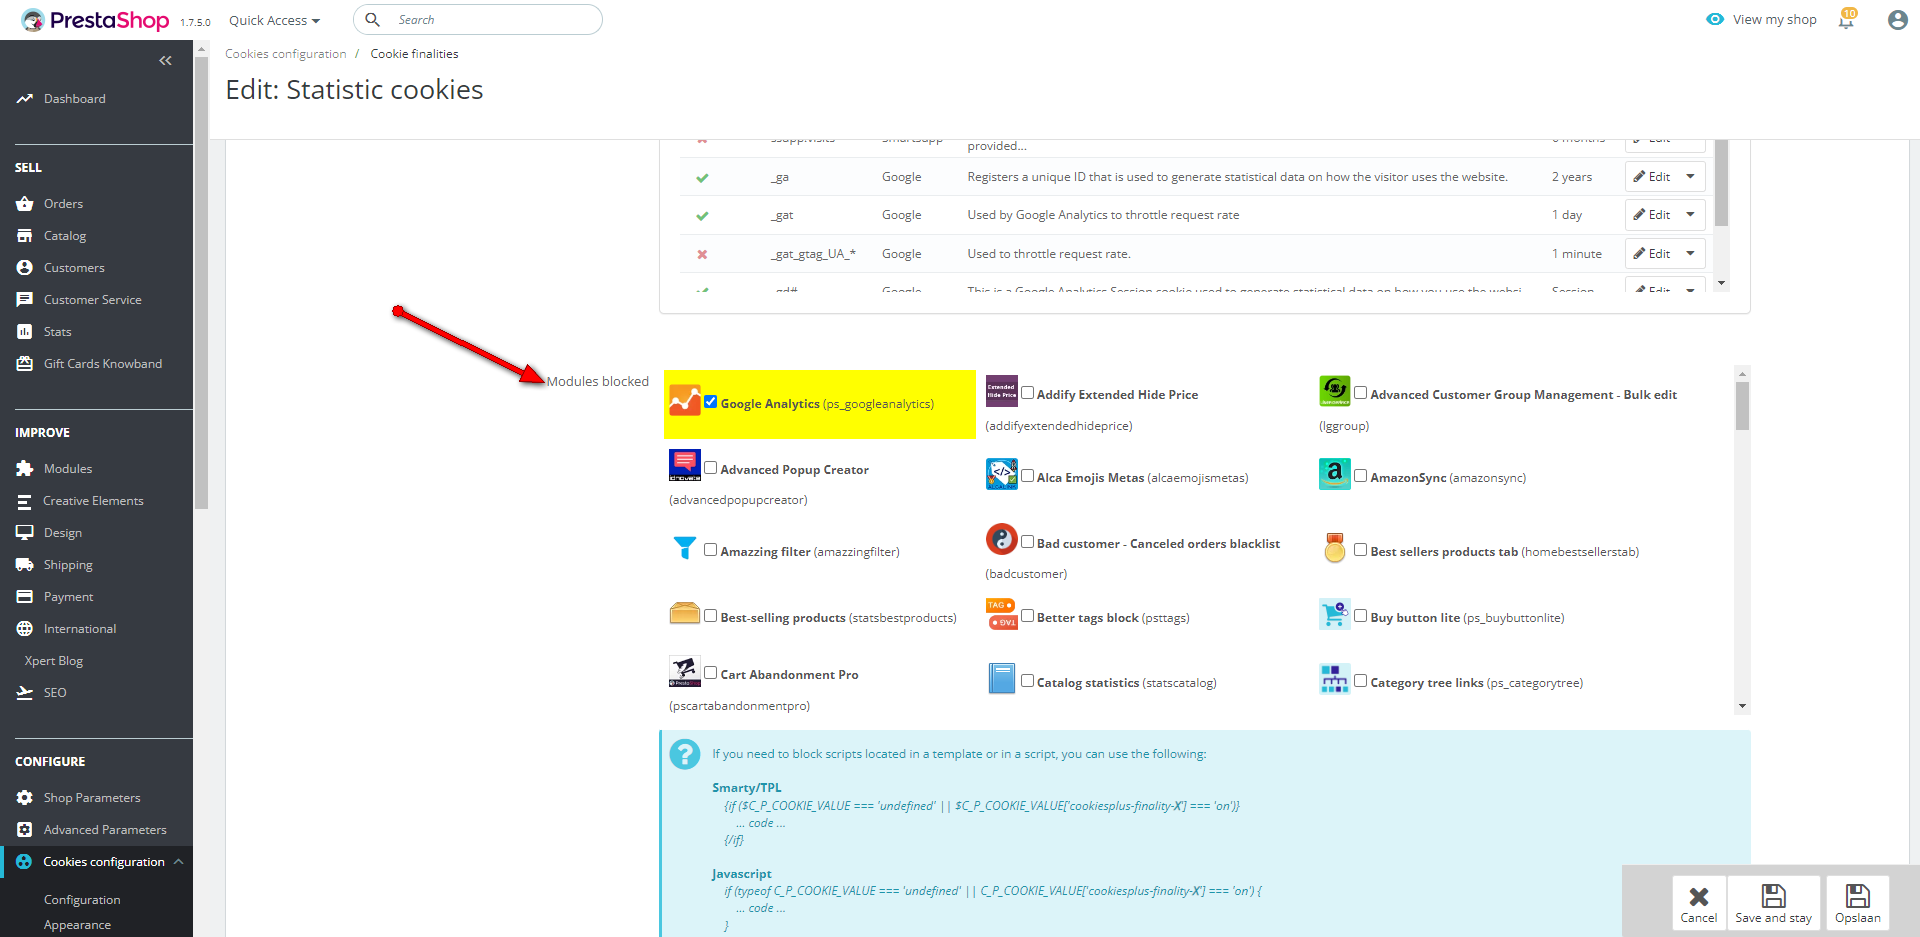The height and width of the screenshot is (937, 1920).
Task: Open notifications bell icon
Action: coord(1846,20)
